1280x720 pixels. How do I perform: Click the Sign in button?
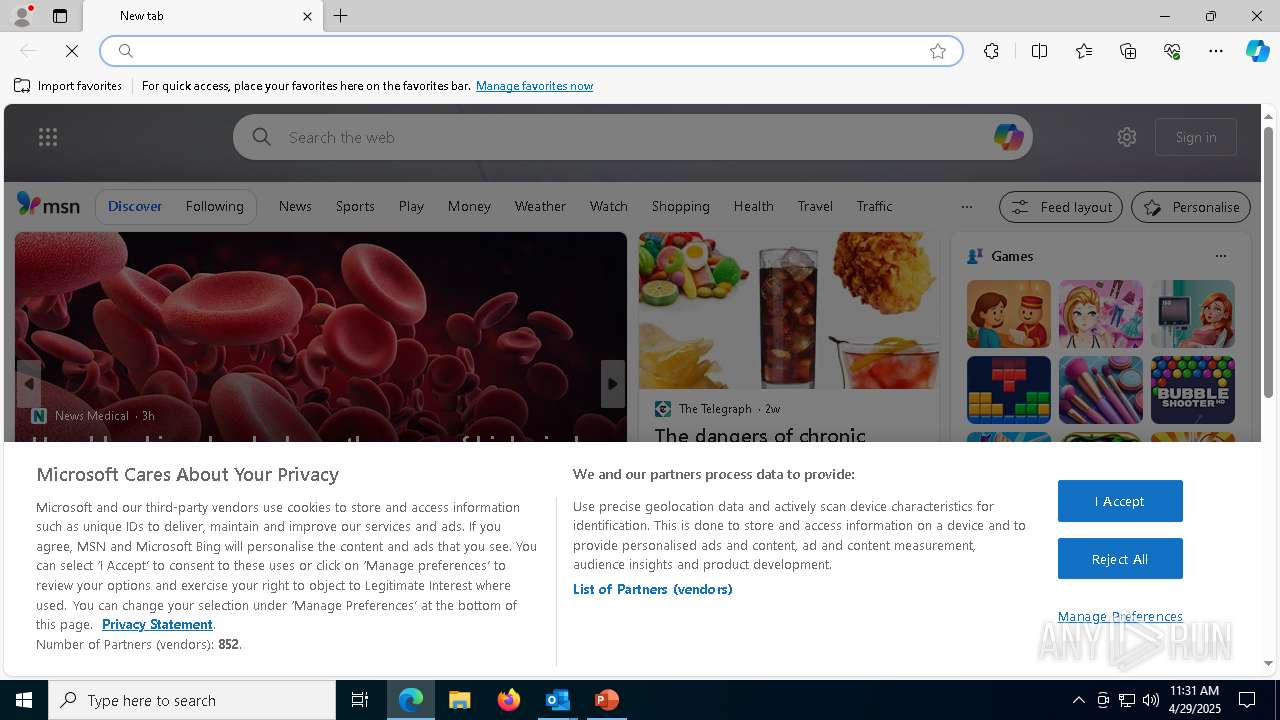[1196, 137]
